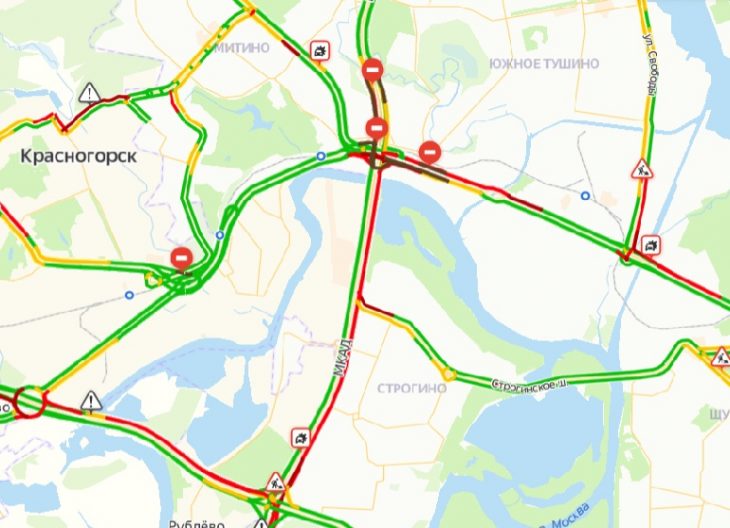Image resolution: width=730 pixels, height=528 pixels.
Task: Click the Строгино district label
Action: 412,388
